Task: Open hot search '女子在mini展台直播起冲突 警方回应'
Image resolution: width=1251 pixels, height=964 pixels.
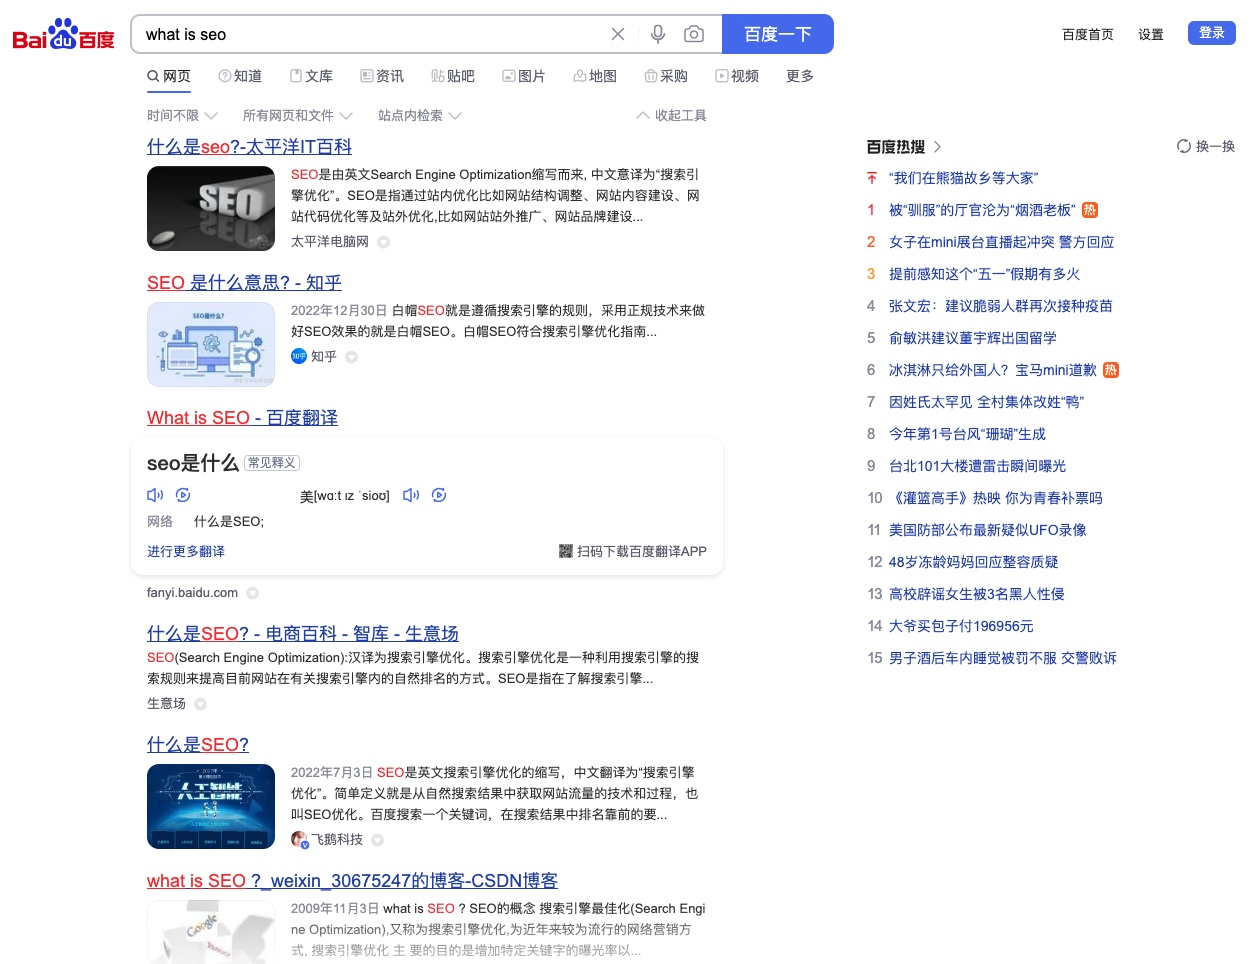Action: click(1001, 242)
